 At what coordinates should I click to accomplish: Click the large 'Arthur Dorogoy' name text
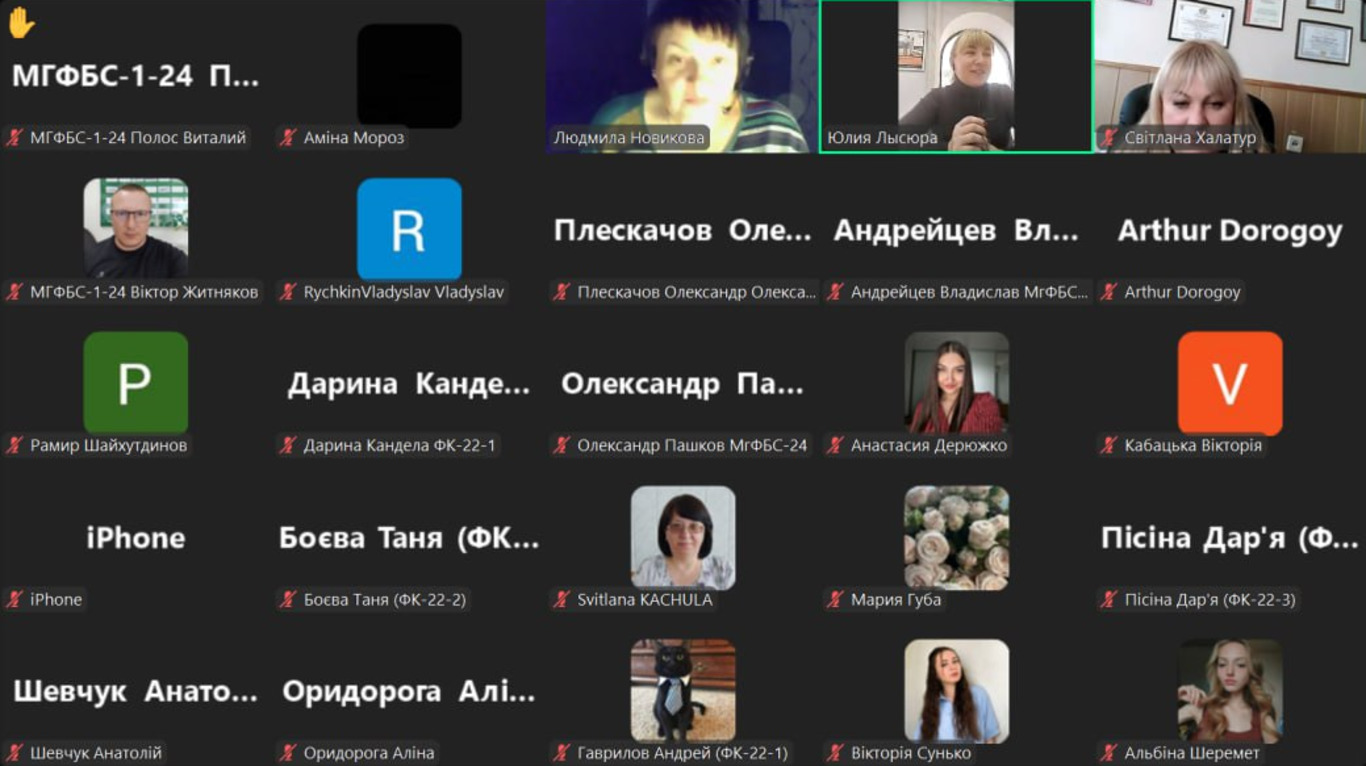coord(1230,231)
